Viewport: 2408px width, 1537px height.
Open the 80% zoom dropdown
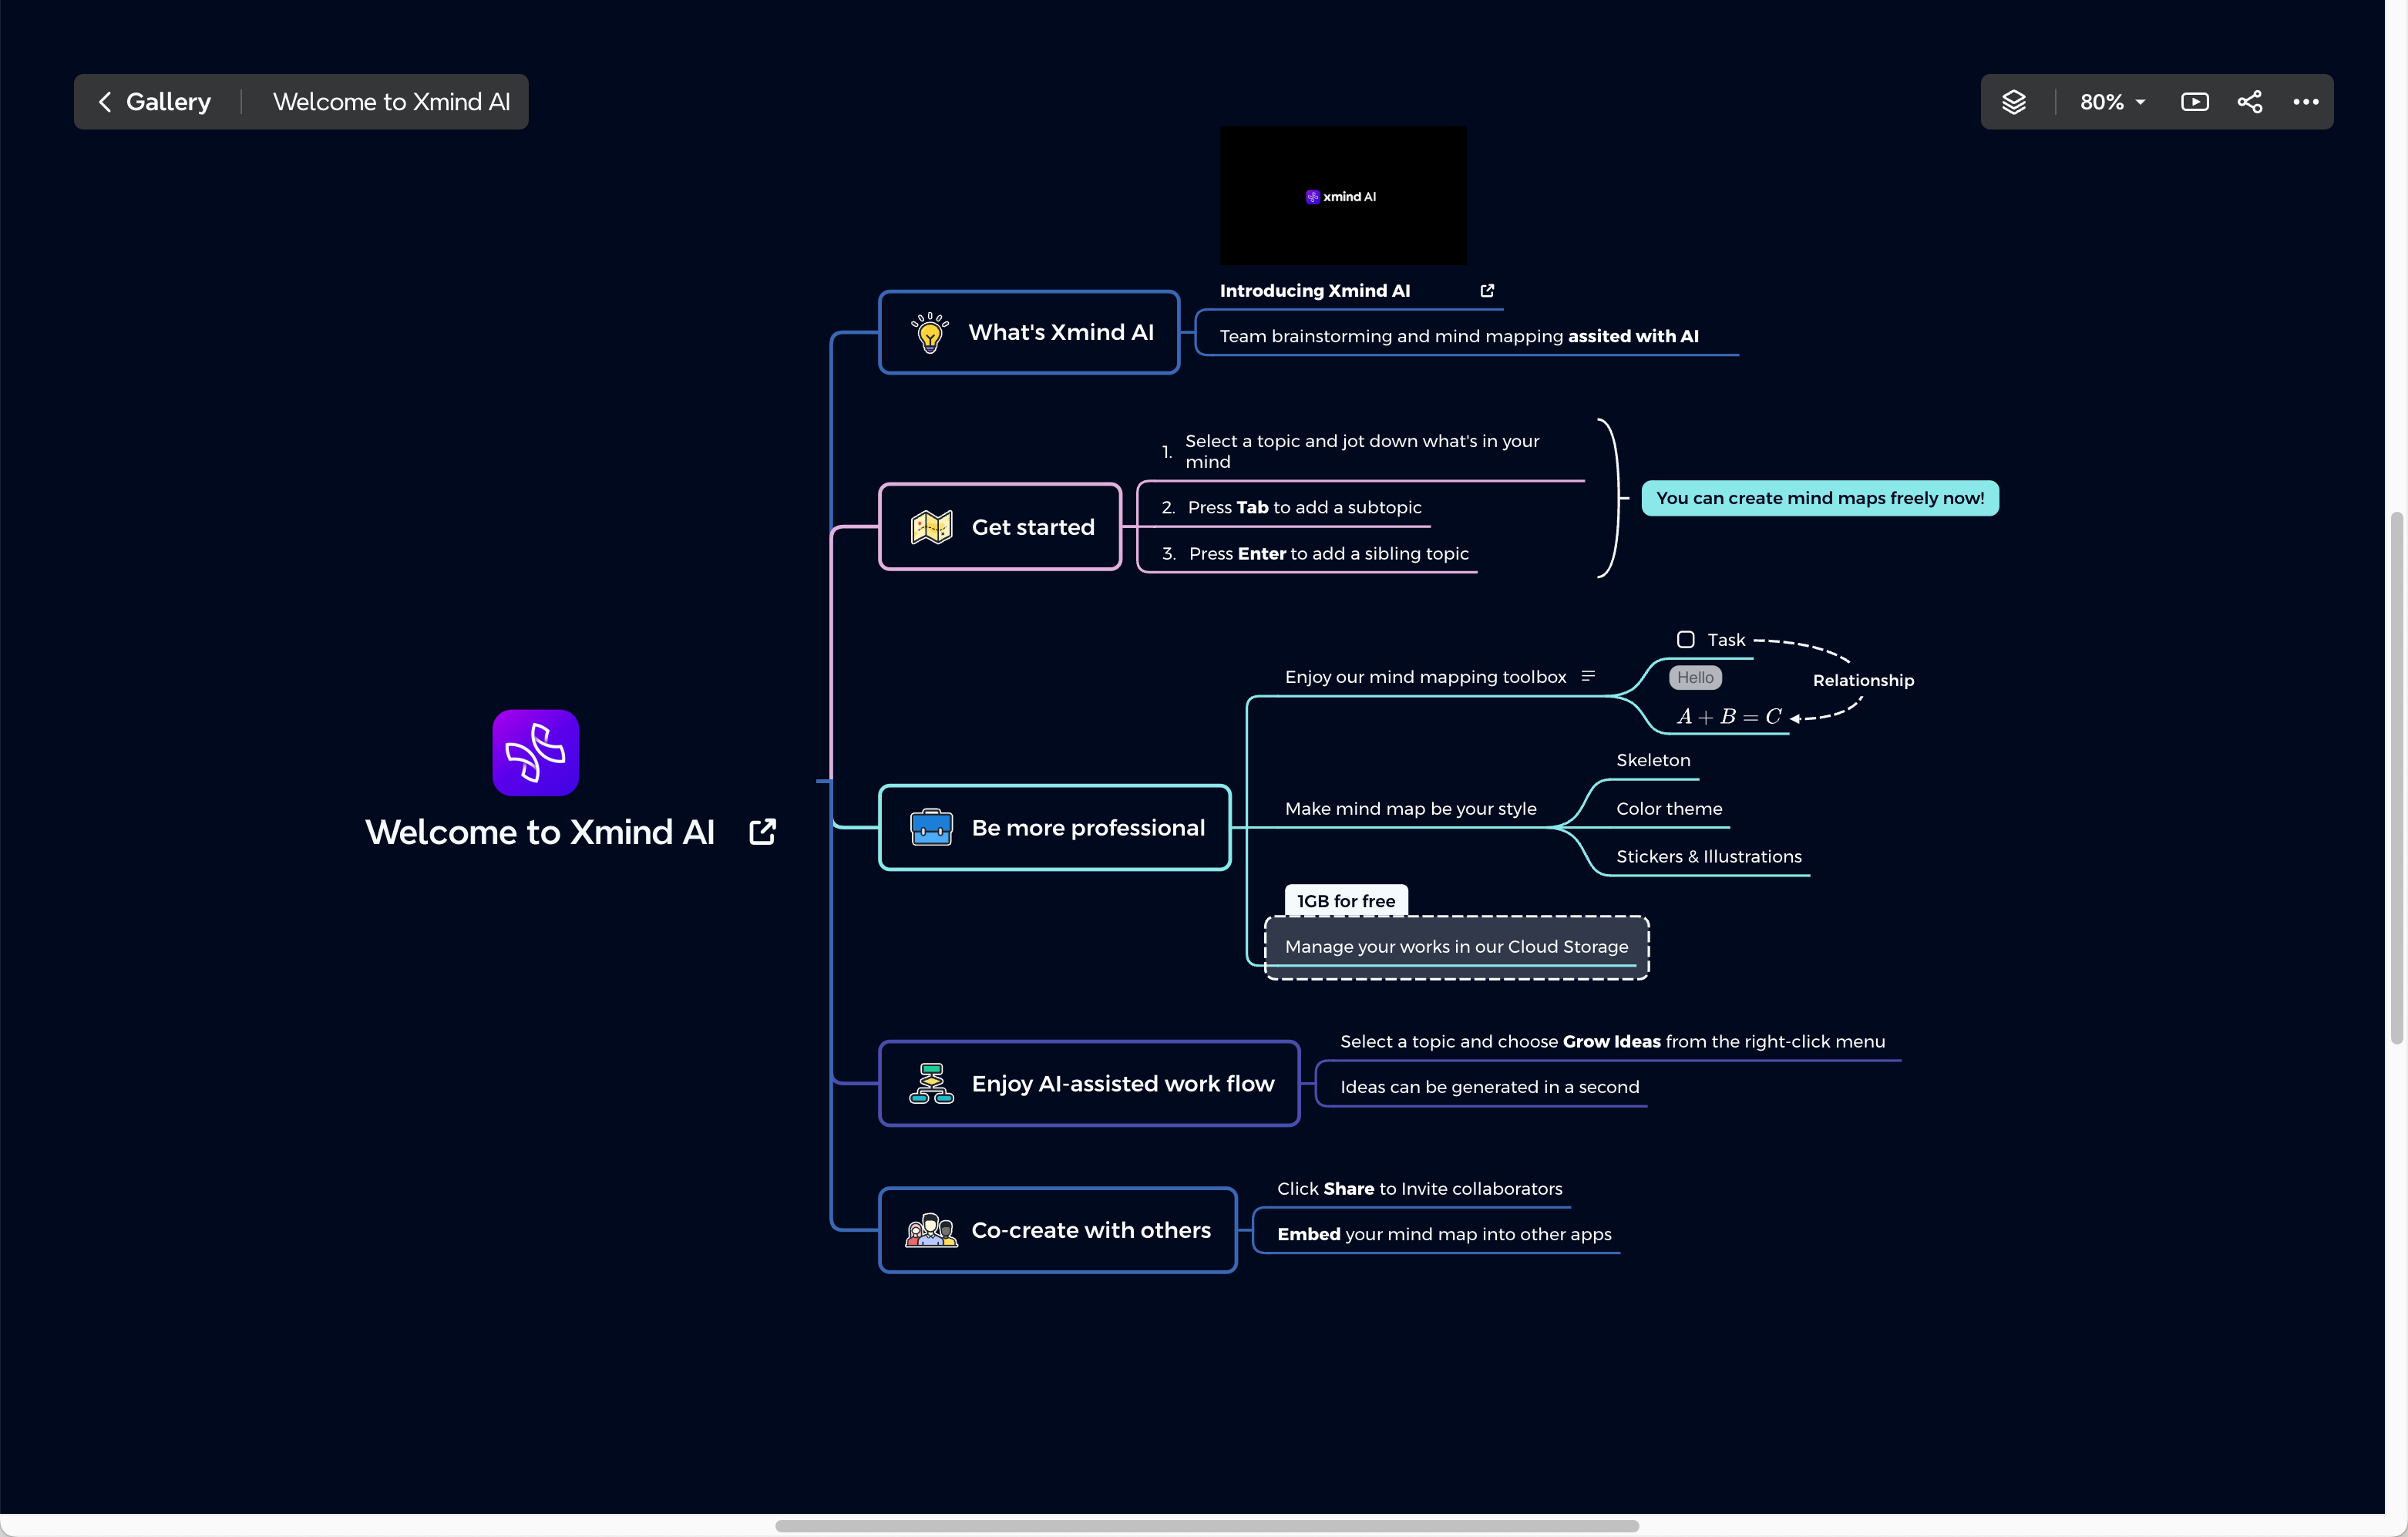2112,102
